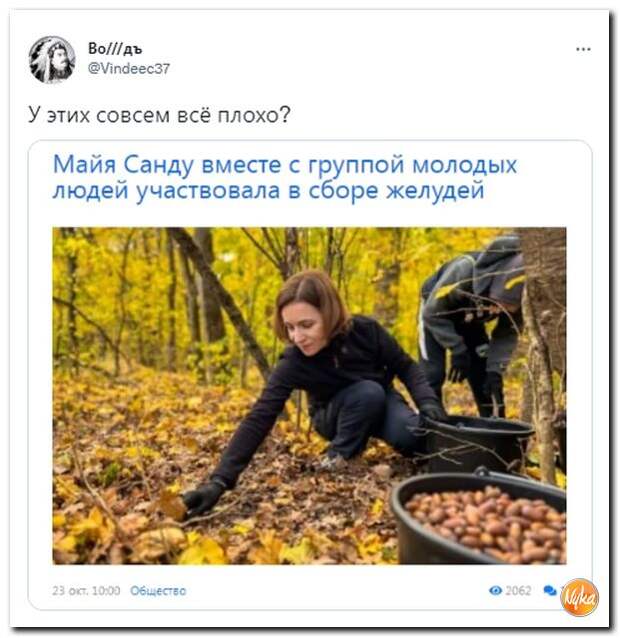Viewport: 620px width, 638px height.
Task: Open the @Vindeec37 handle
Action: [x=129, y=68]
